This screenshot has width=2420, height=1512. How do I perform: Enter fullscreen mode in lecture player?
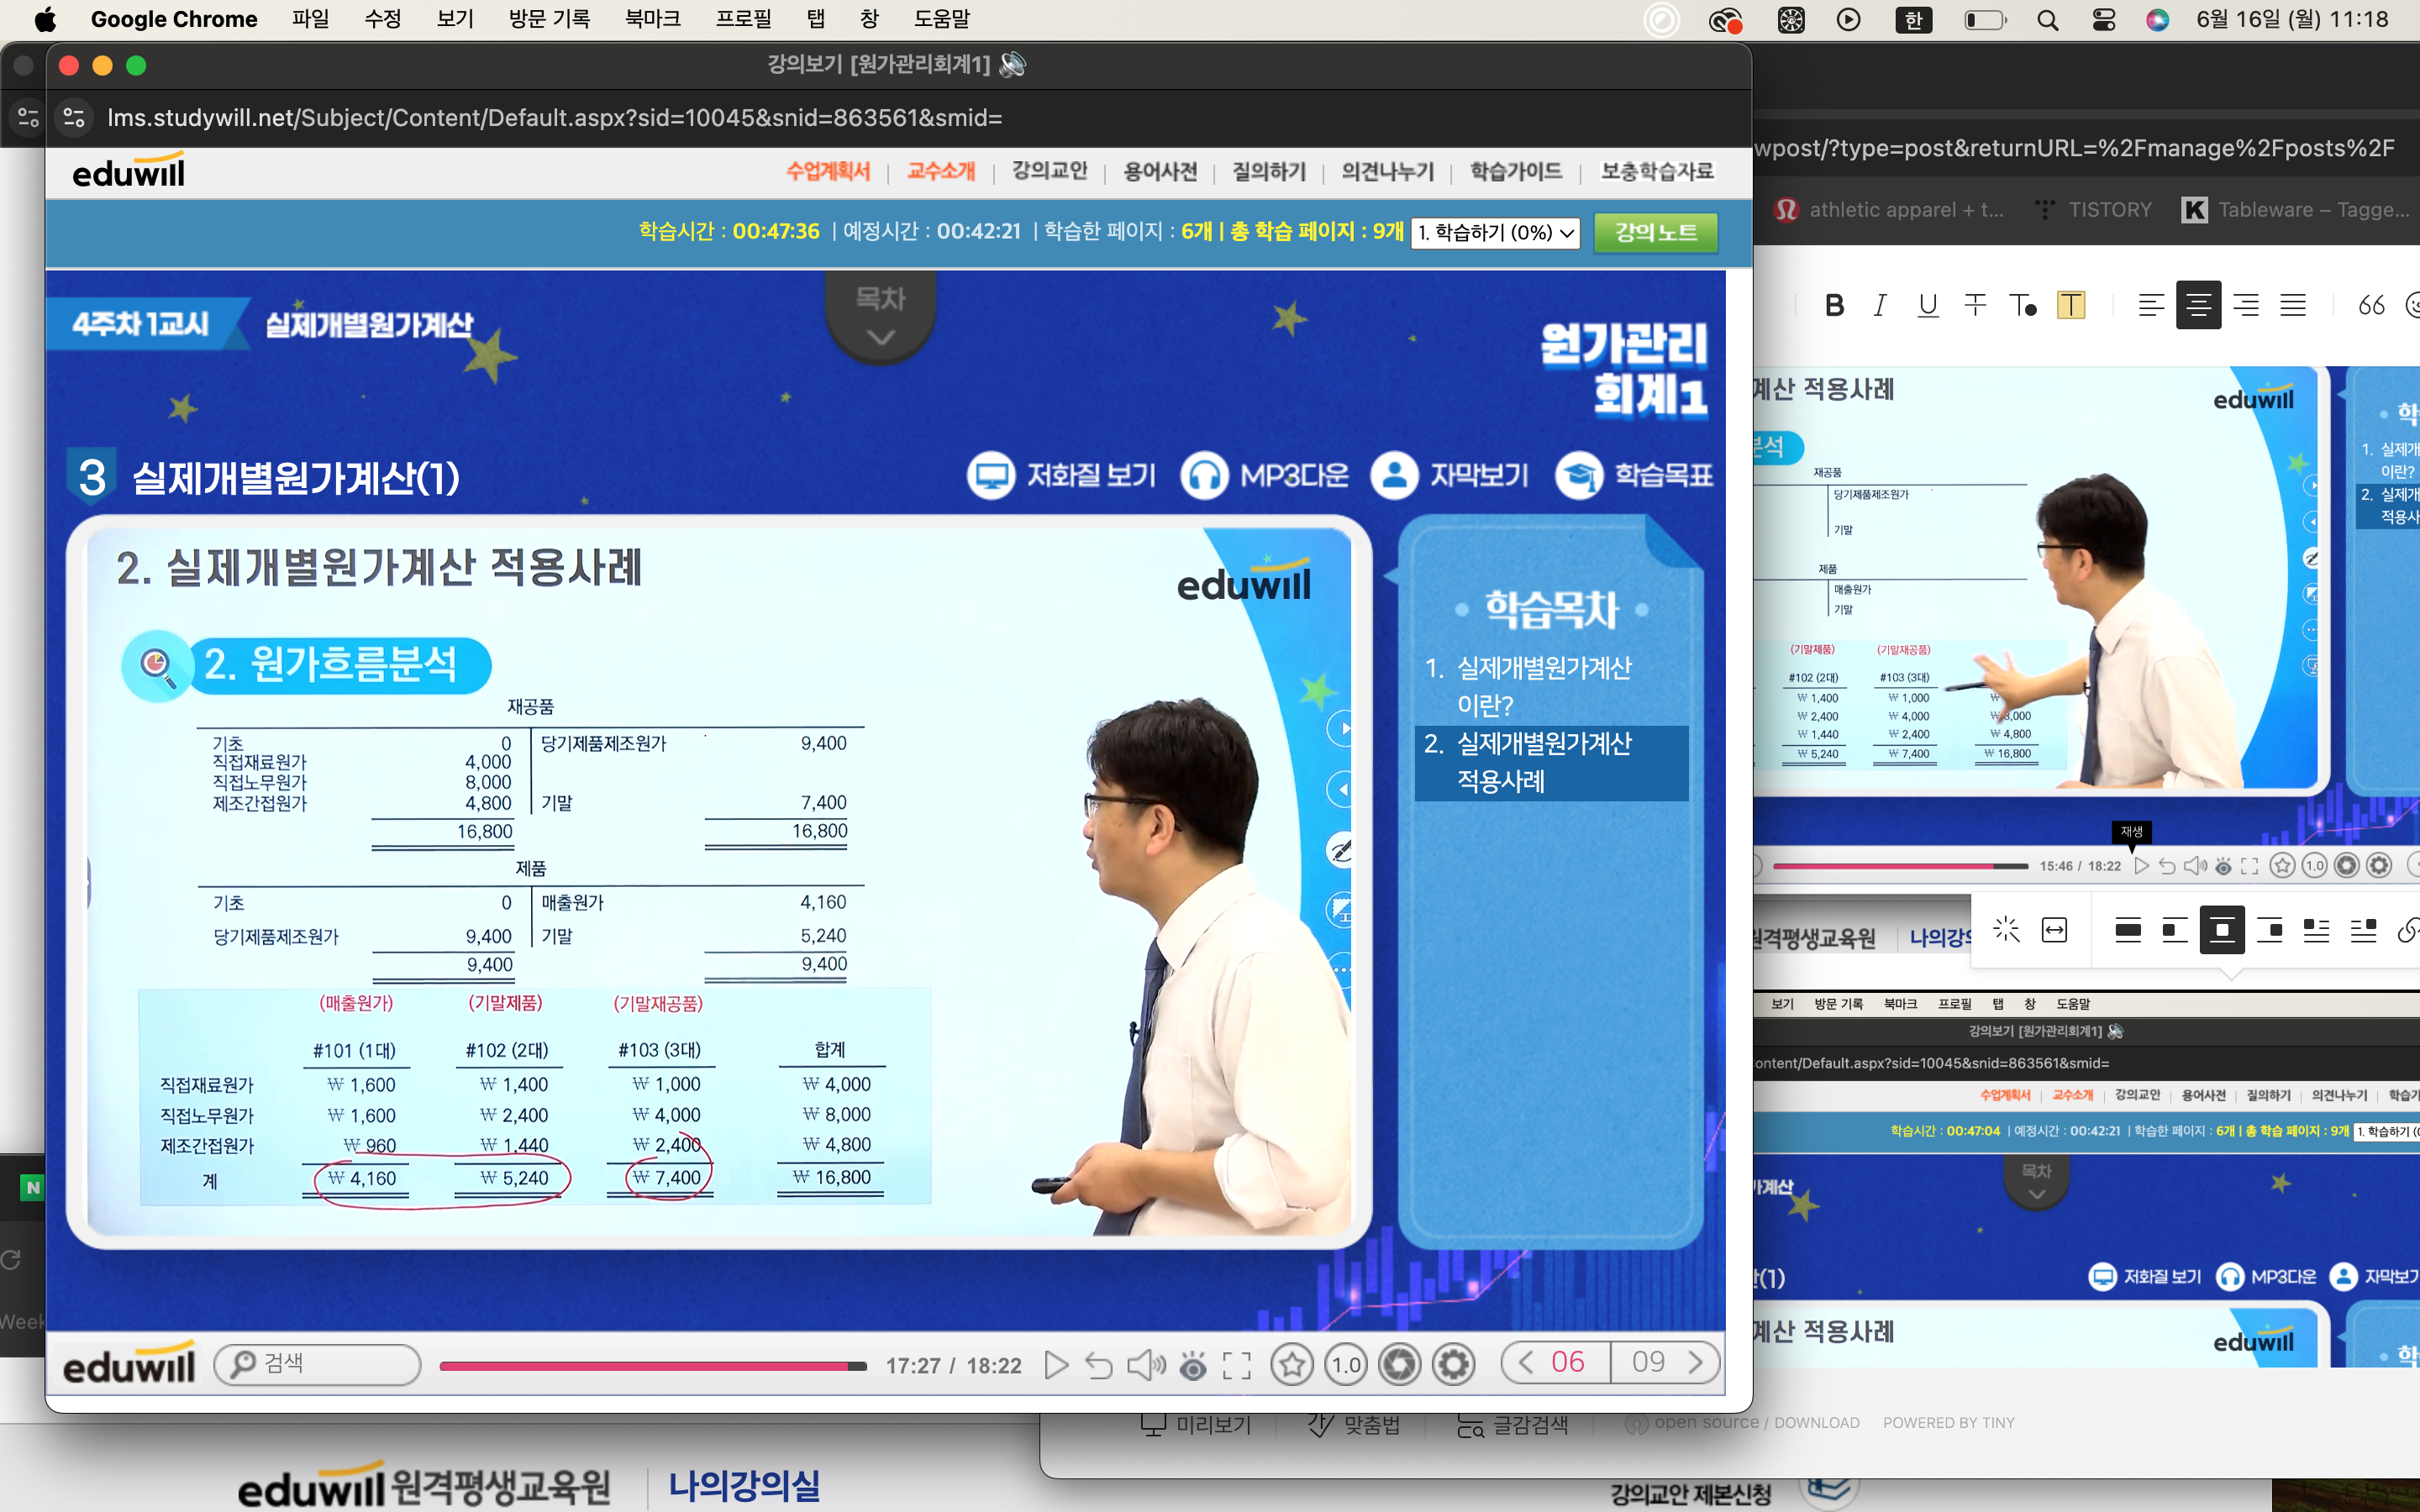click(1237, 1364)
